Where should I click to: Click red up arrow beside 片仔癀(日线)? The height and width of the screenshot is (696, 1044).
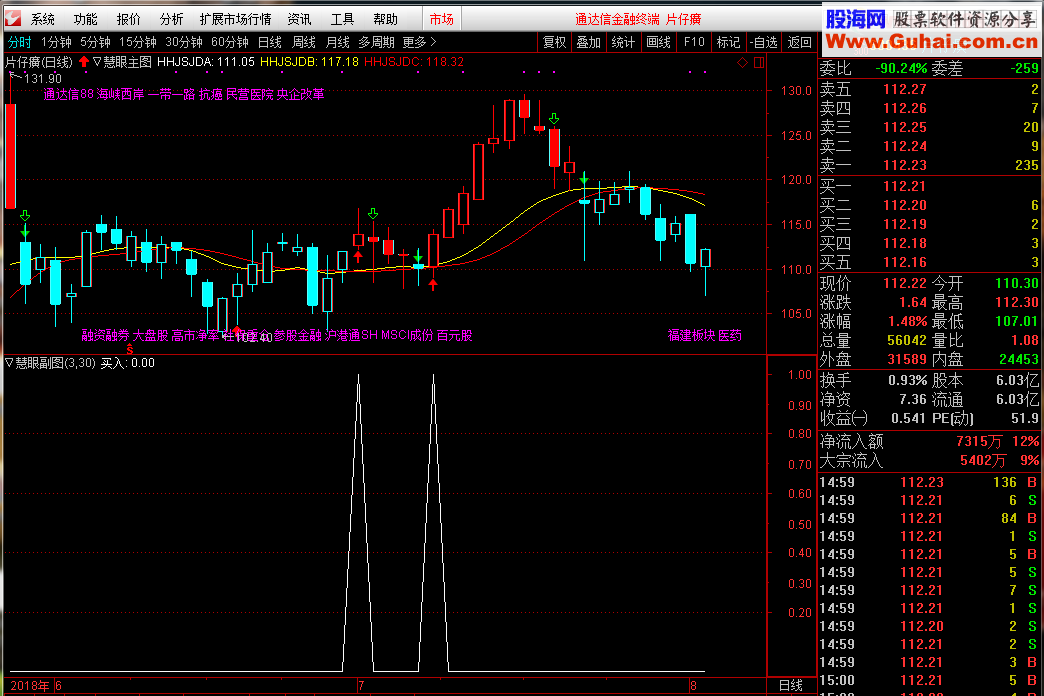click(x=83, y=62)
